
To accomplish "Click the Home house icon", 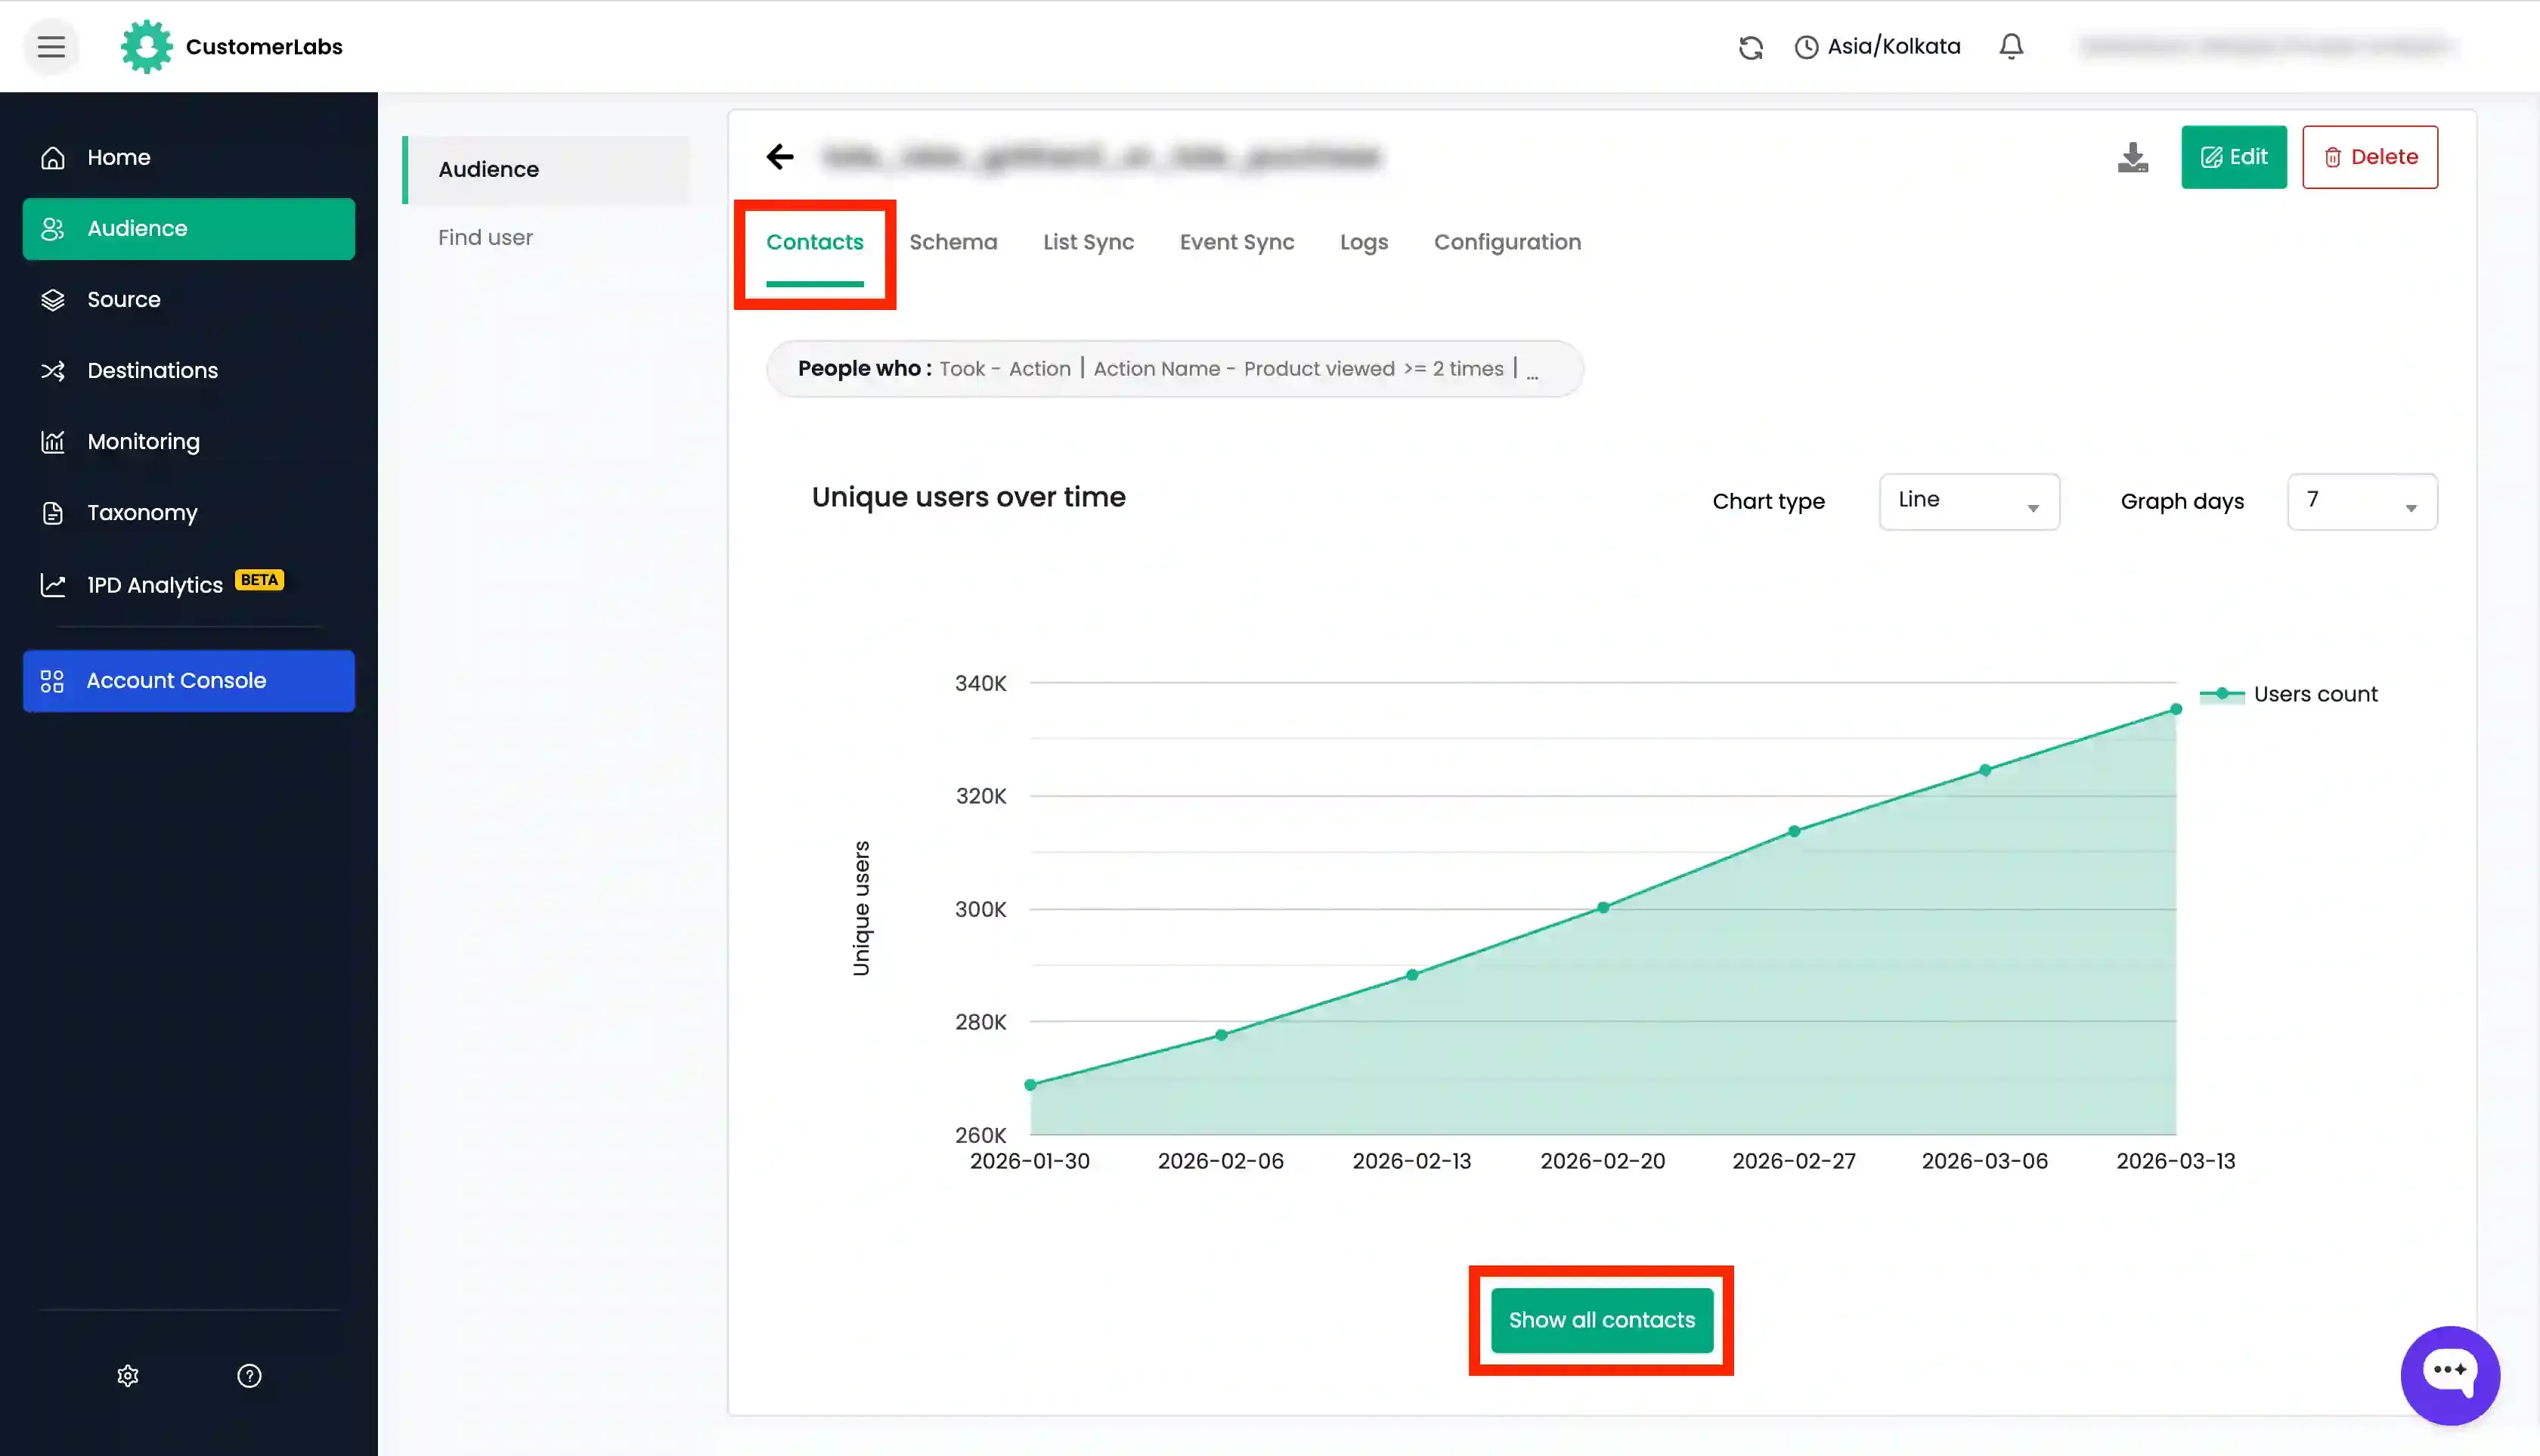I will [x=53, y=158].
